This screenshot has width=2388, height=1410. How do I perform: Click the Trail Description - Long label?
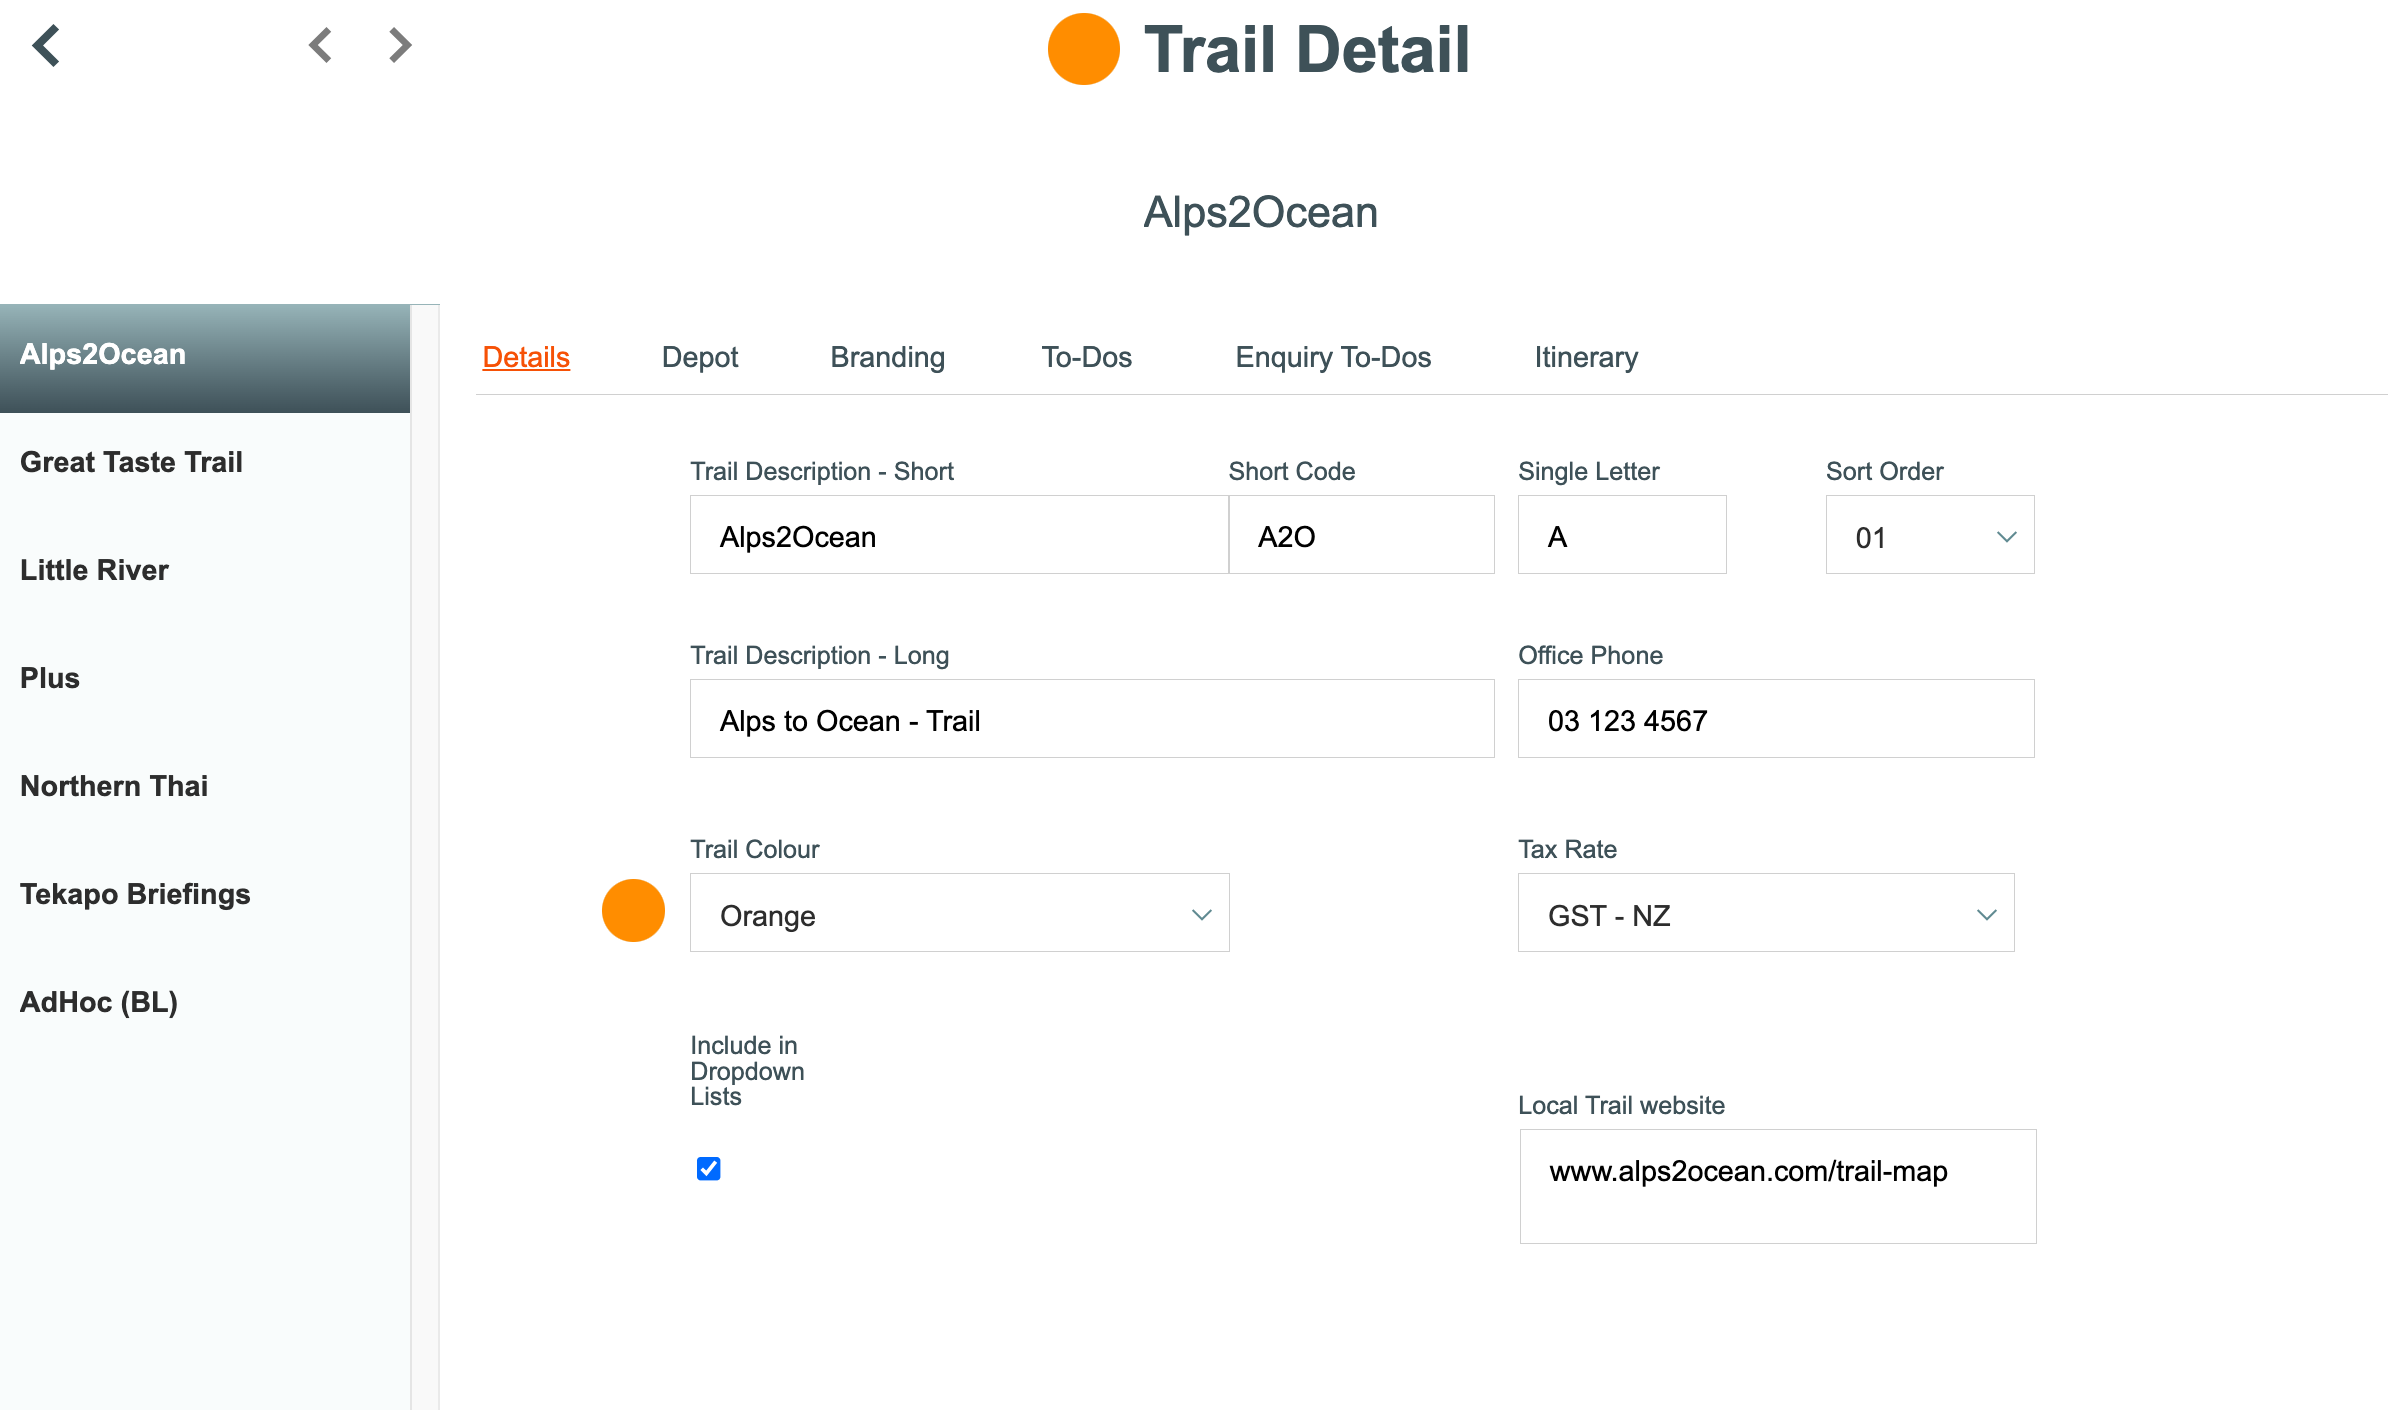coord(819,655)
